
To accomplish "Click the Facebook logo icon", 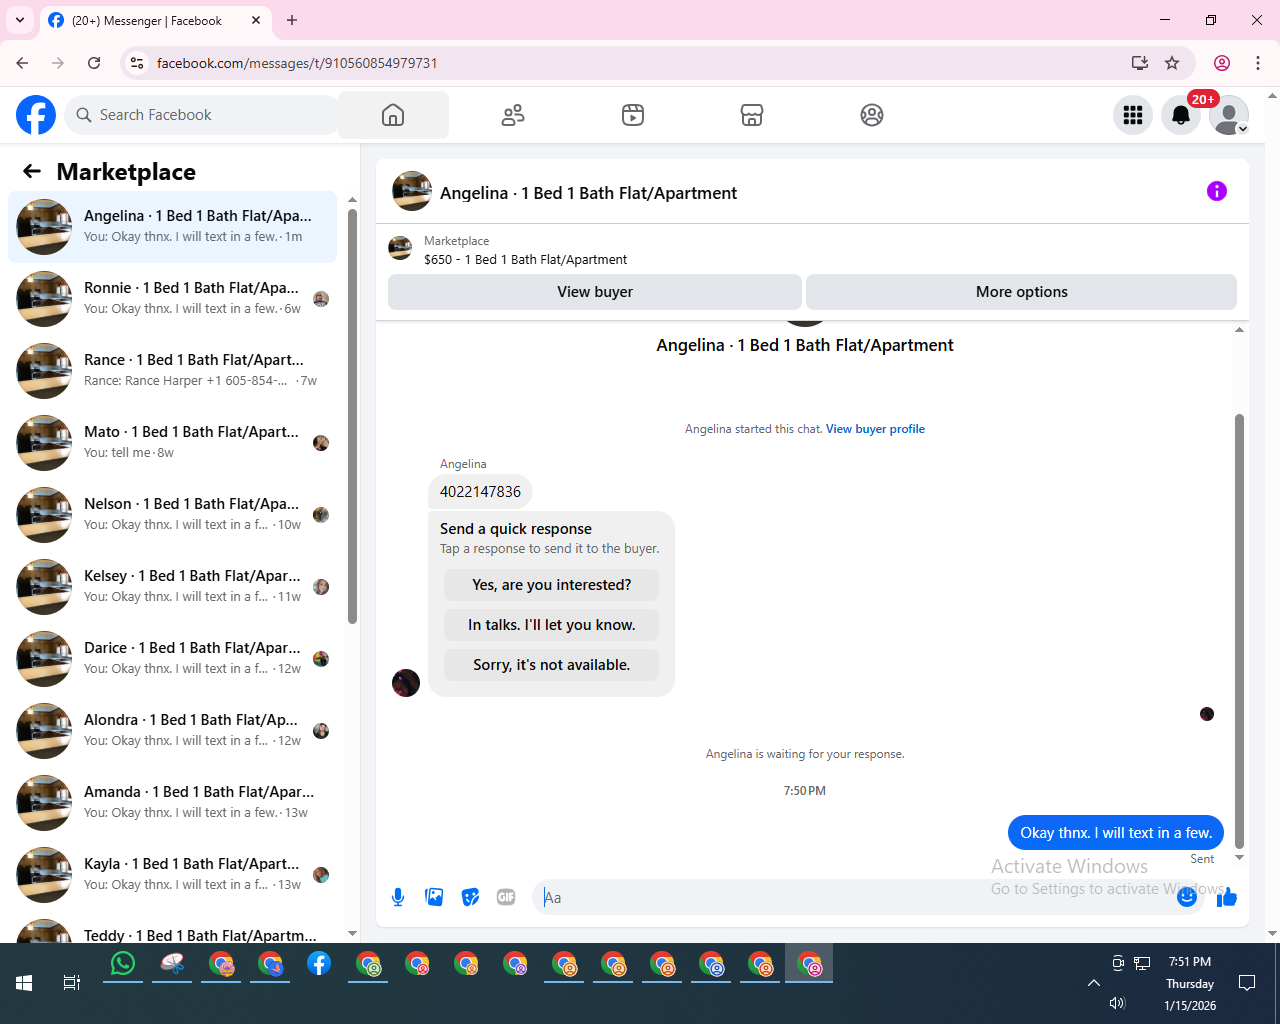I will tap(36, 115).
